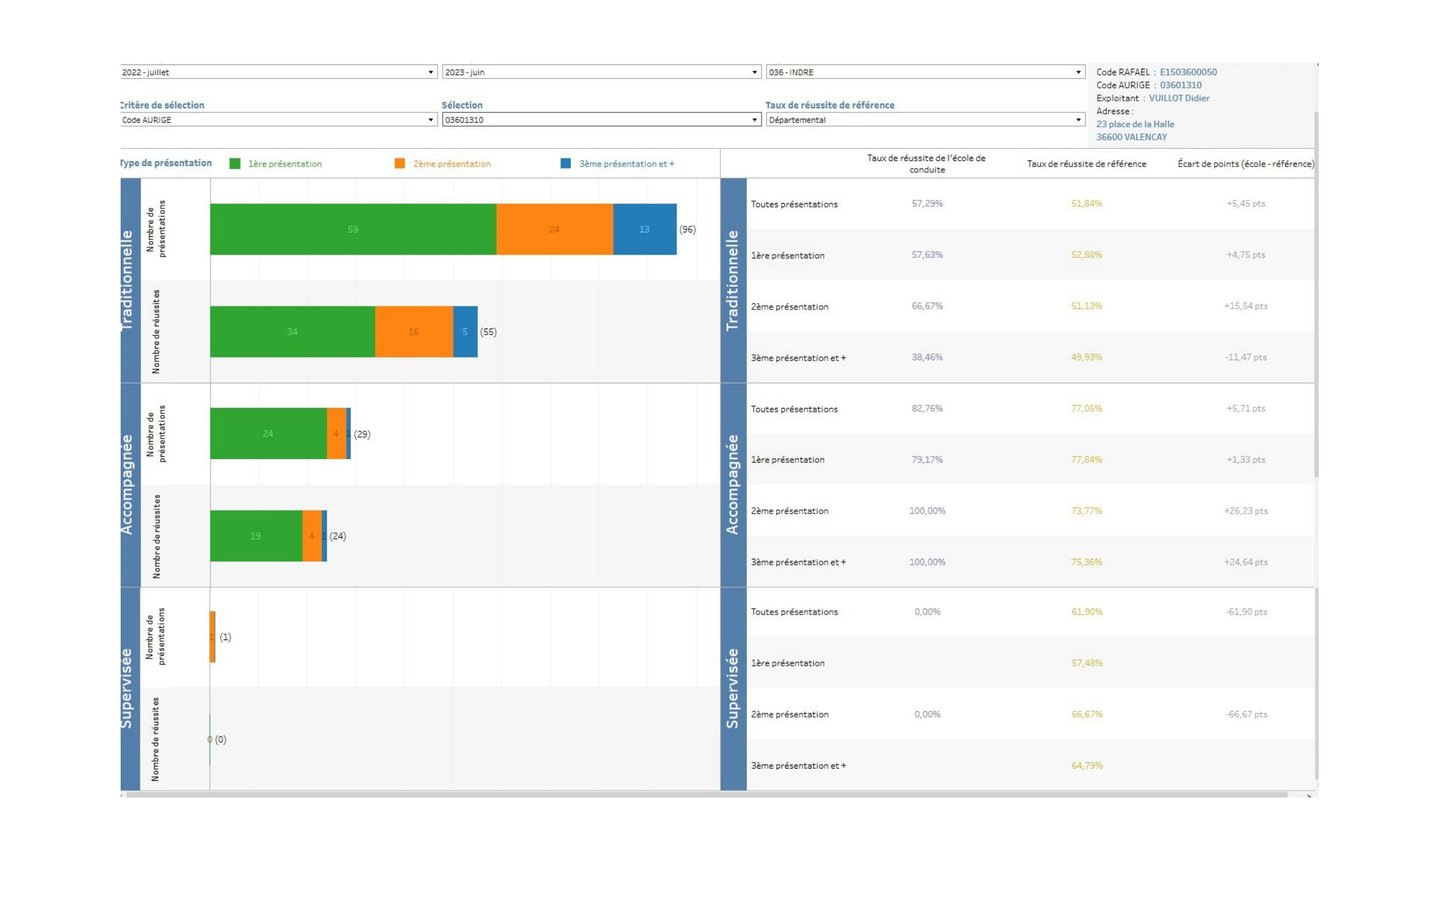Click the total label (96)
This screenshot has height=902, width=1440.
pos(688,229)
